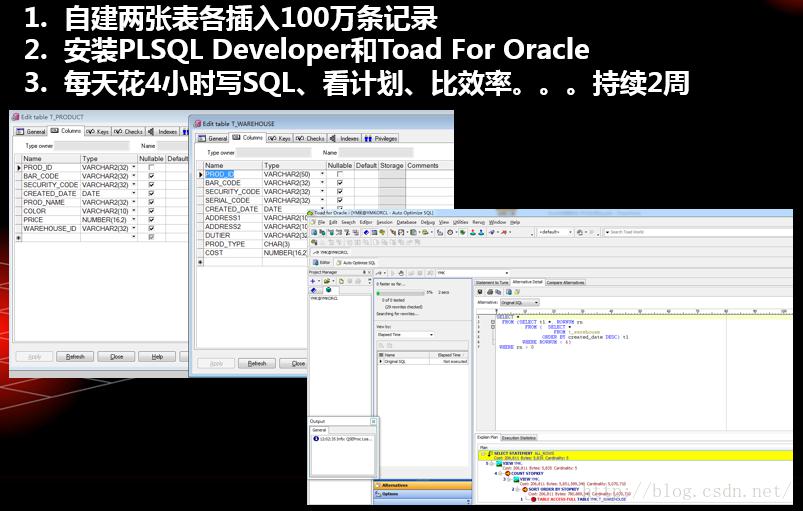The width and height of the screenshot is (803, 511).
Task: Click the rewrite search progress bar
Action: pyautogui.click(x=400, y=293)
